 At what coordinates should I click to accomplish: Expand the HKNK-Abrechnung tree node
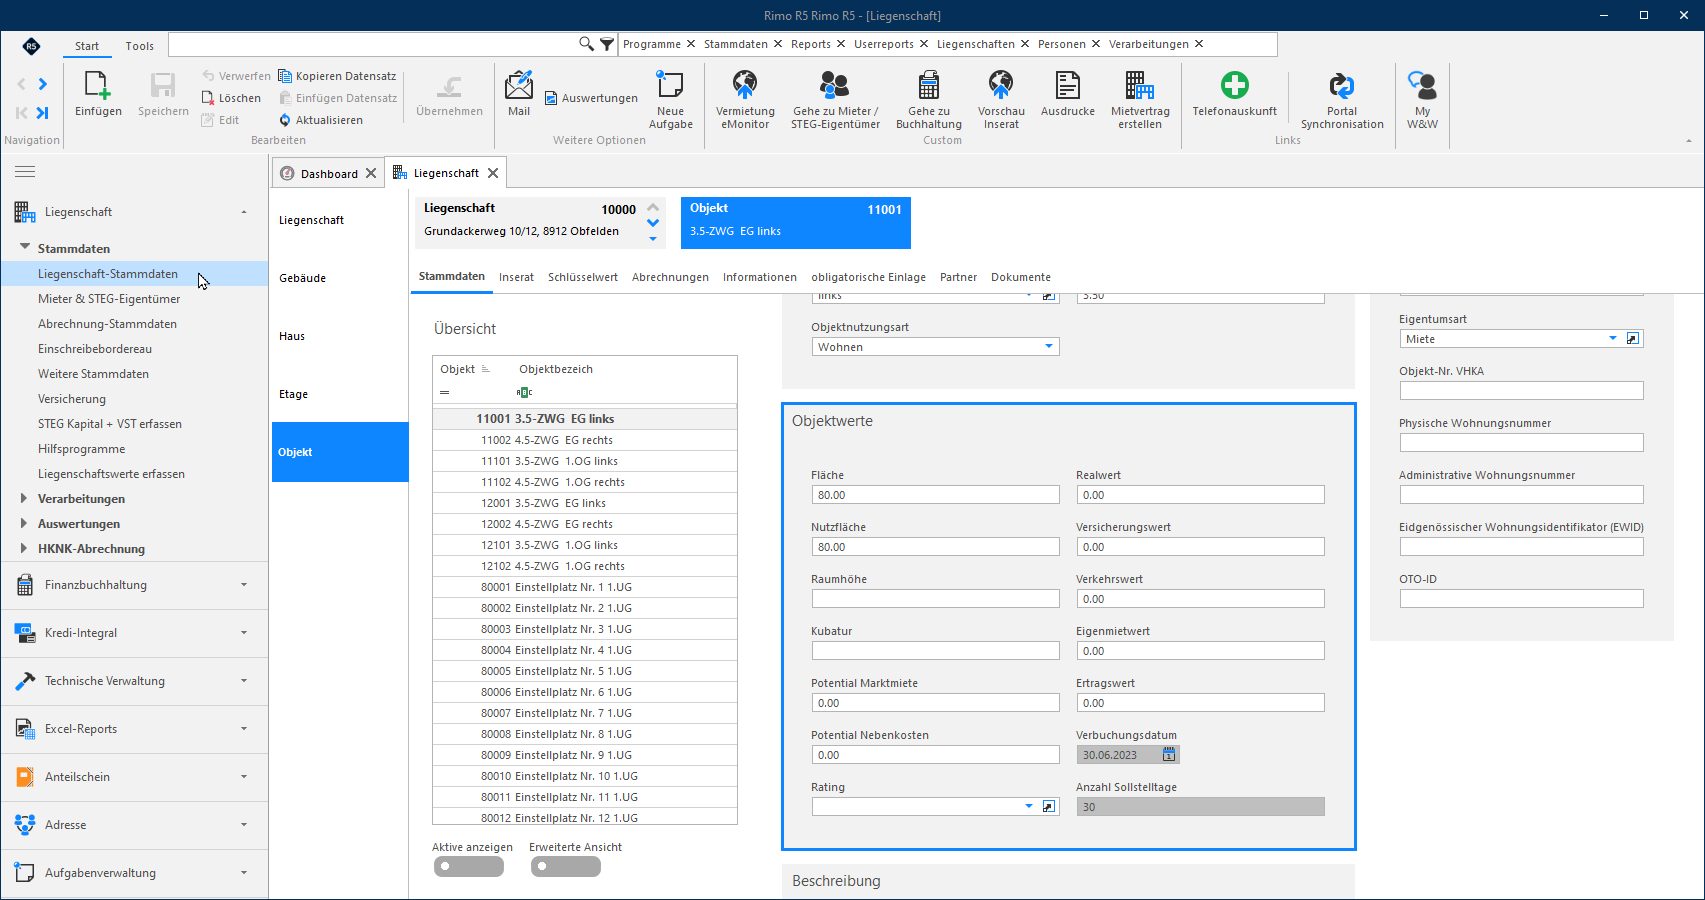(x=24, y=548)
